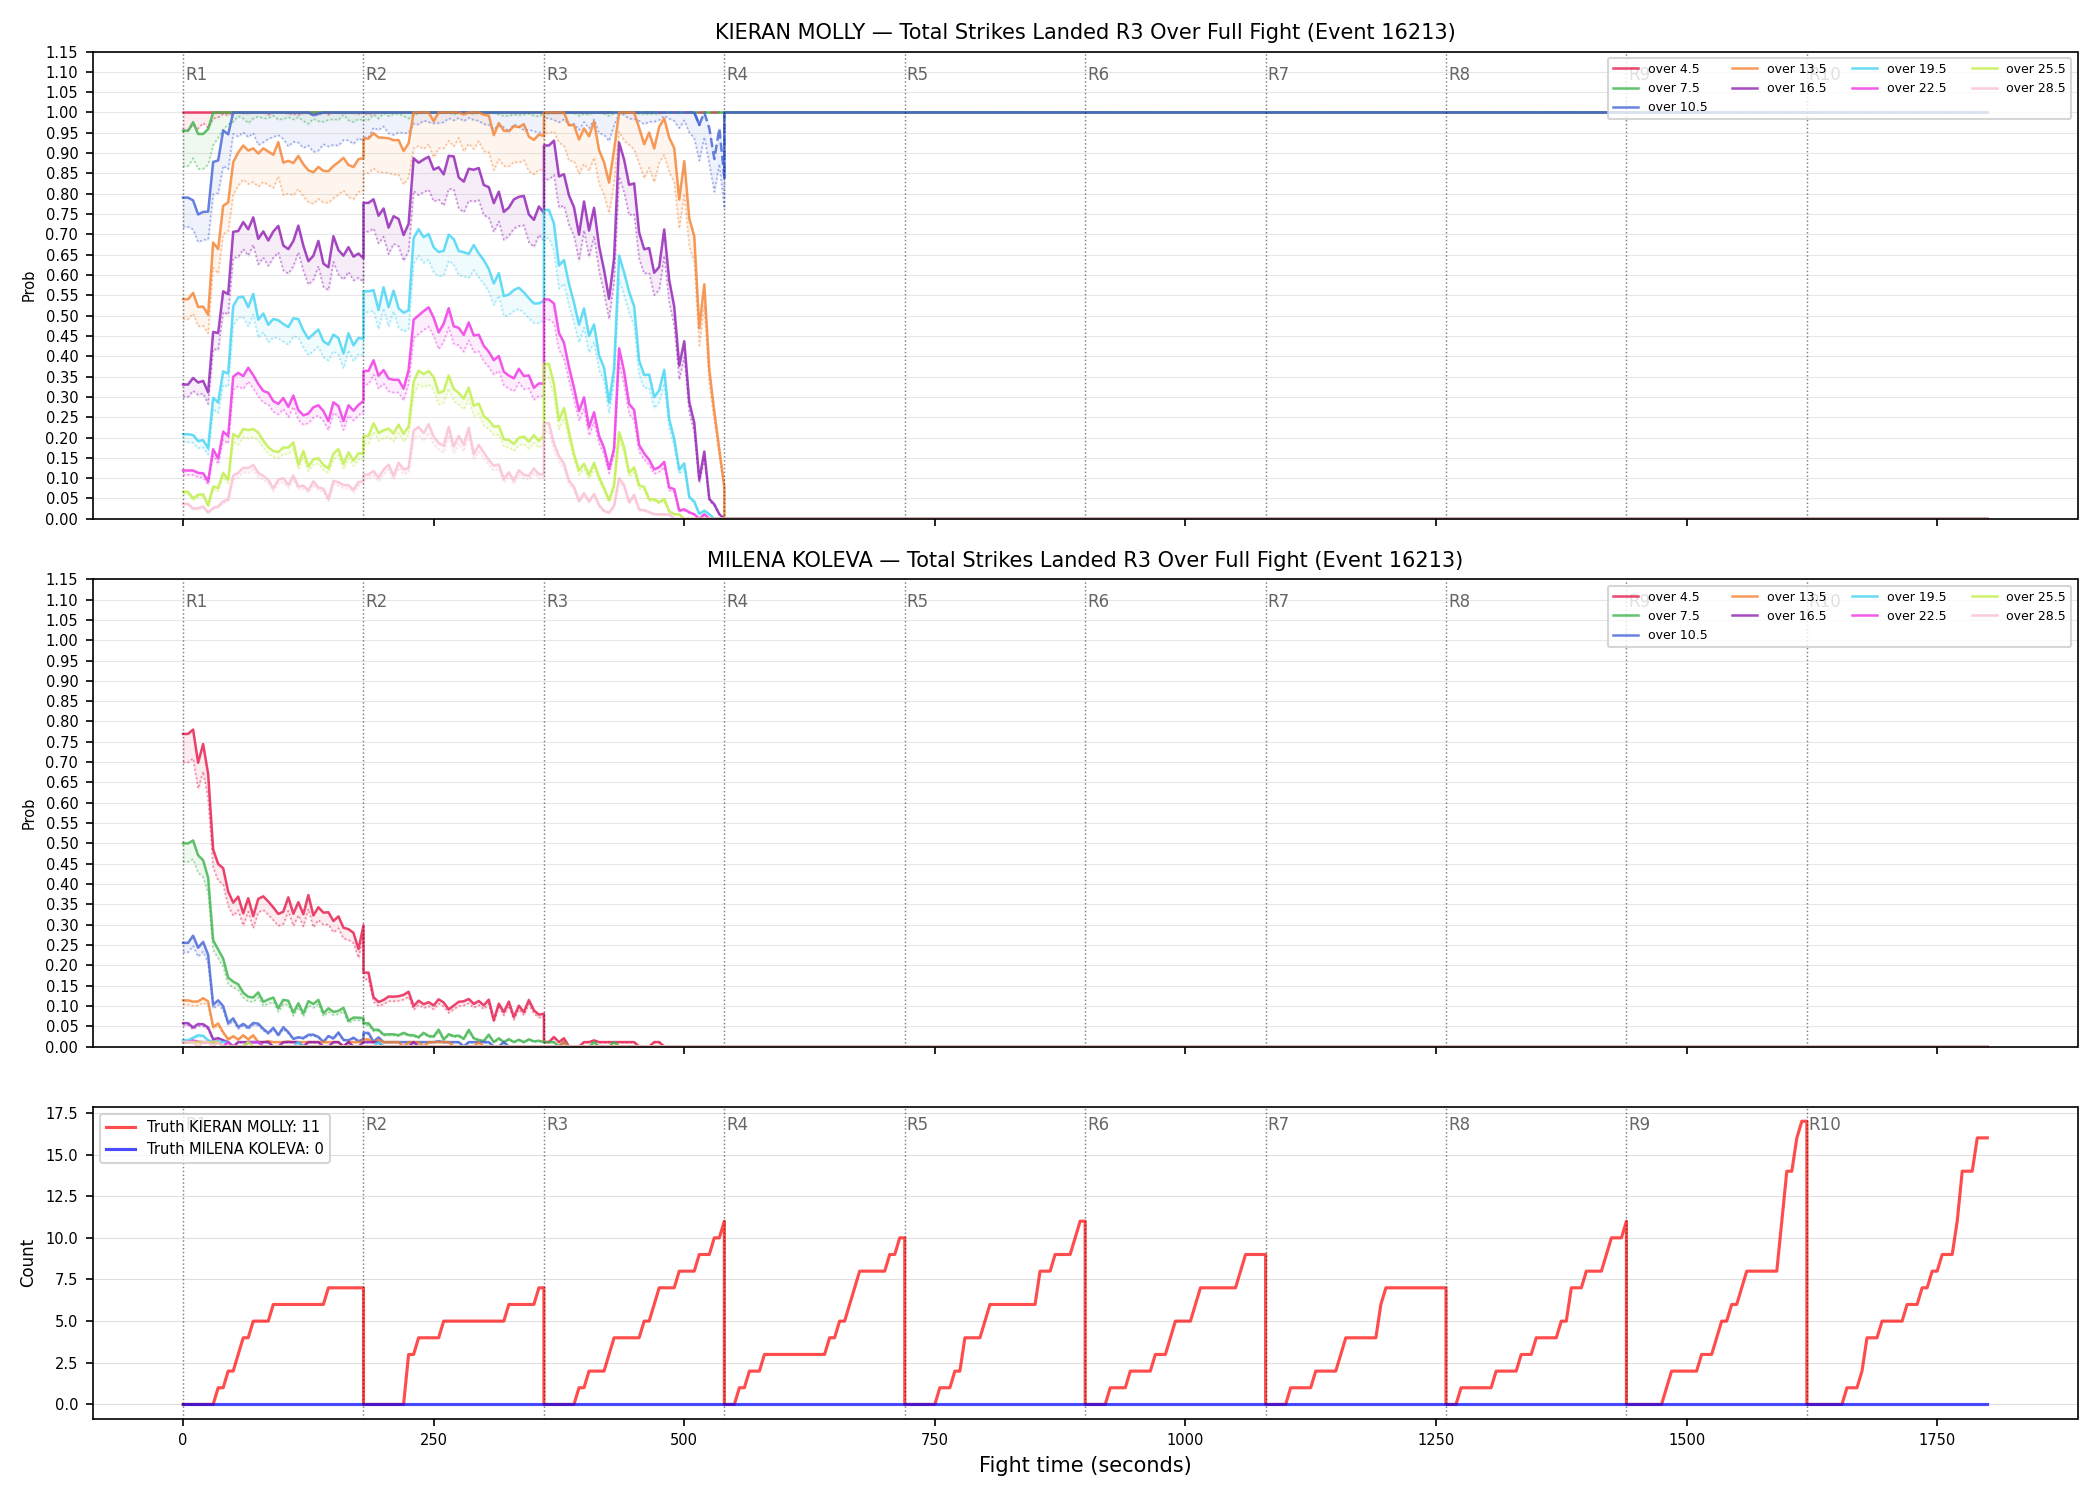The image size is (2100, 1500).
Task: Click R4 round label in the Count chart
Action: click(x=737, y=1124)
